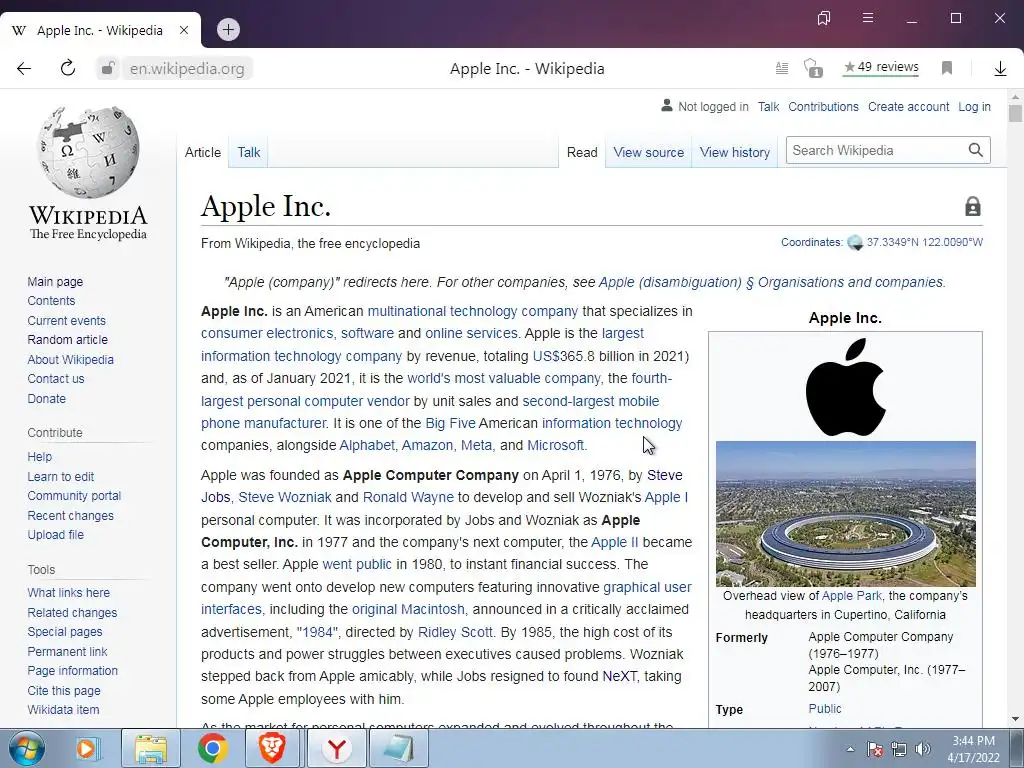
Task: Click the scrollbar down arrow
Action: pos(1015,720)
